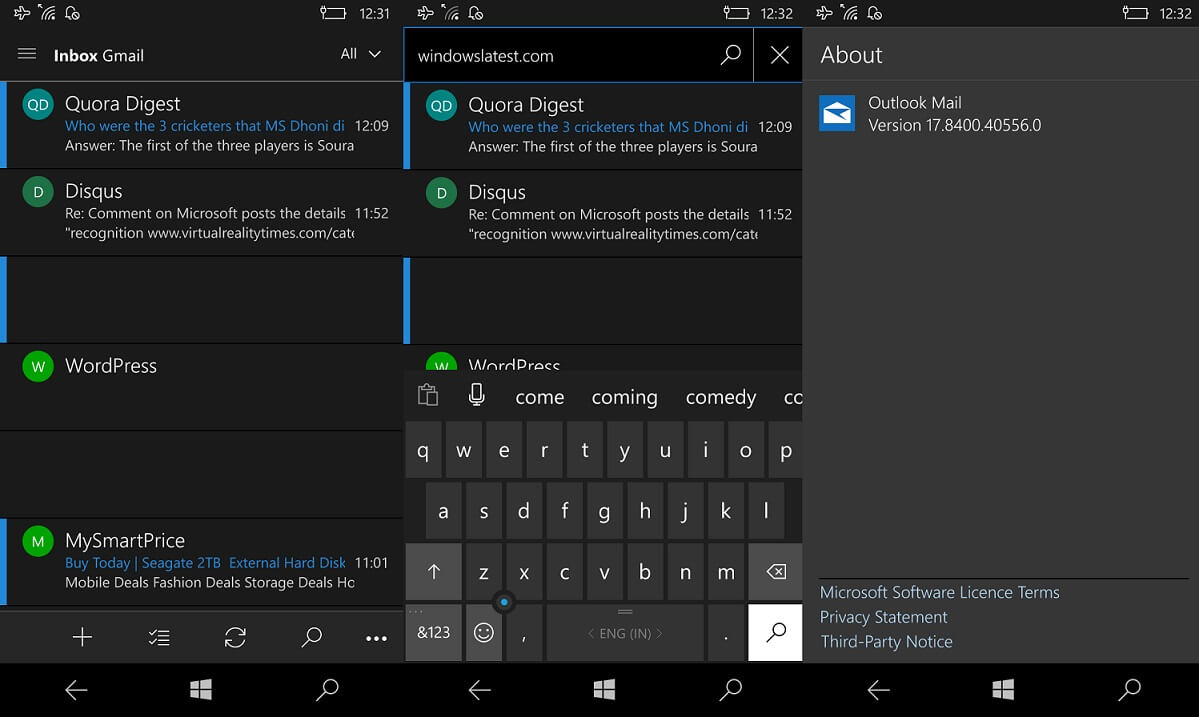The width and height of the screenshot is (1199, 717).
Task: Enable selection mode with the checklist icon
Action: 159,637
